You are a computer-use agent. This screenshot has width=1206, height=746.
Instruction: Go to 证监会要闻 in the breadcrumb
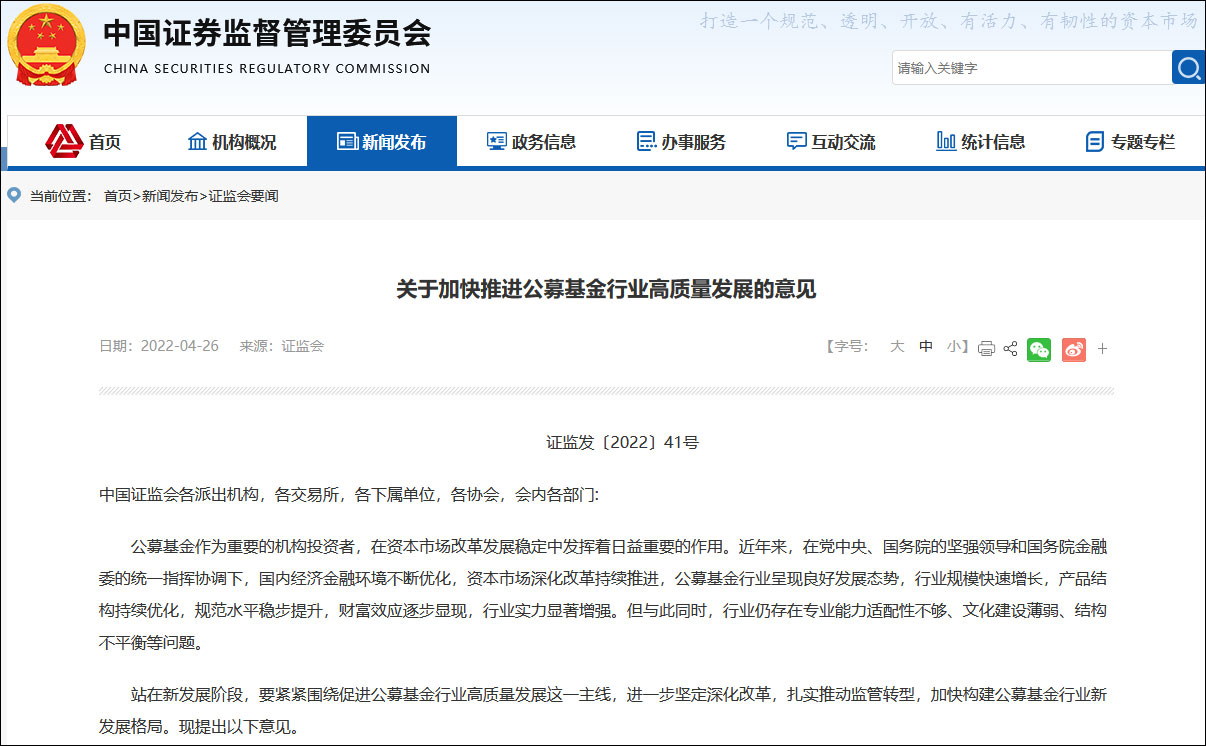click(243, 197)
